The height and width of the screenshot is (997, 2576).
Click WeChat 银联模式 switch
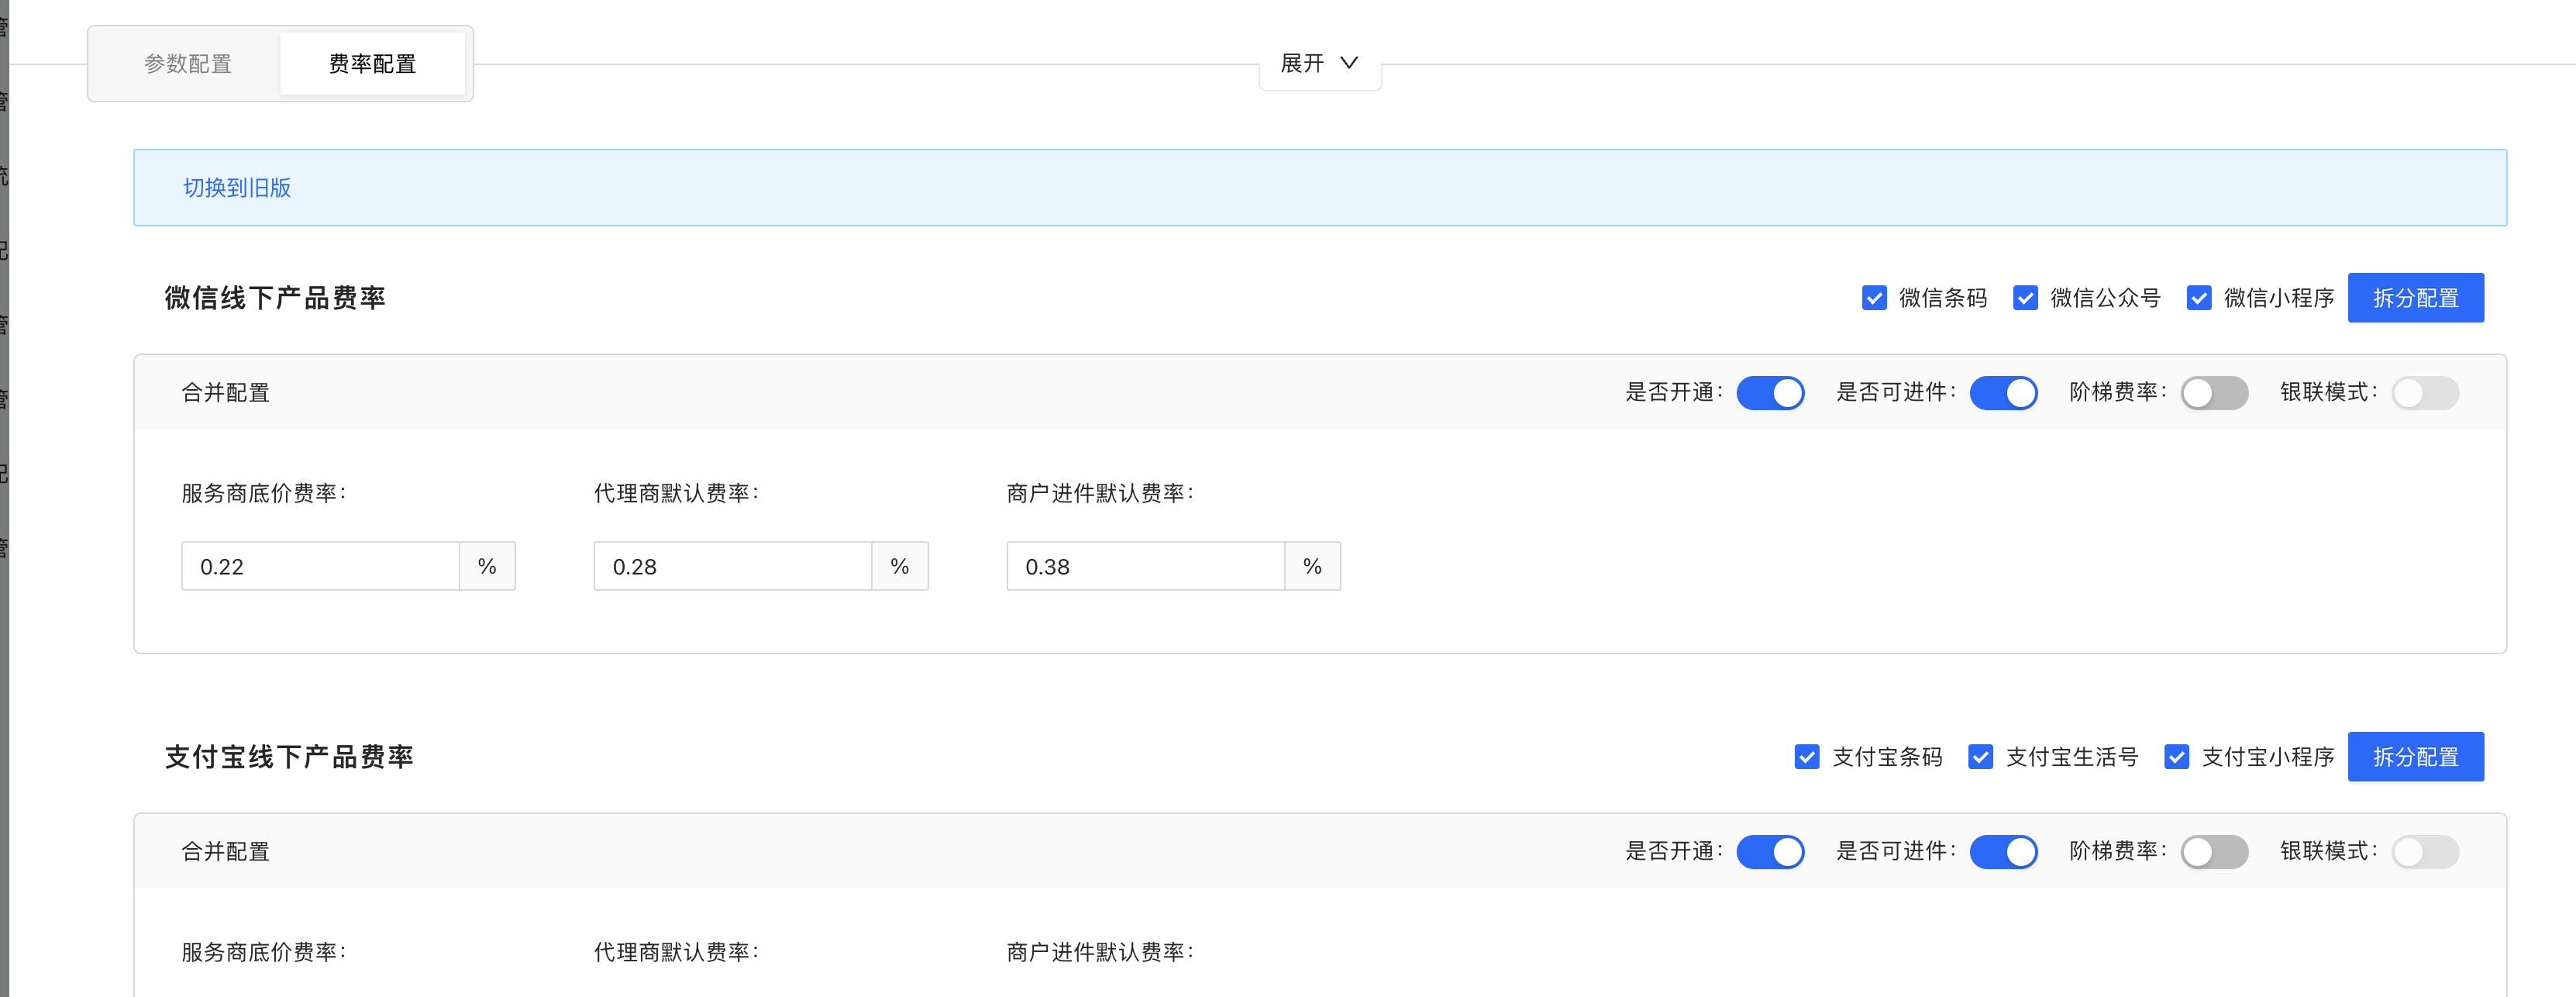(x=2425, y=393)
